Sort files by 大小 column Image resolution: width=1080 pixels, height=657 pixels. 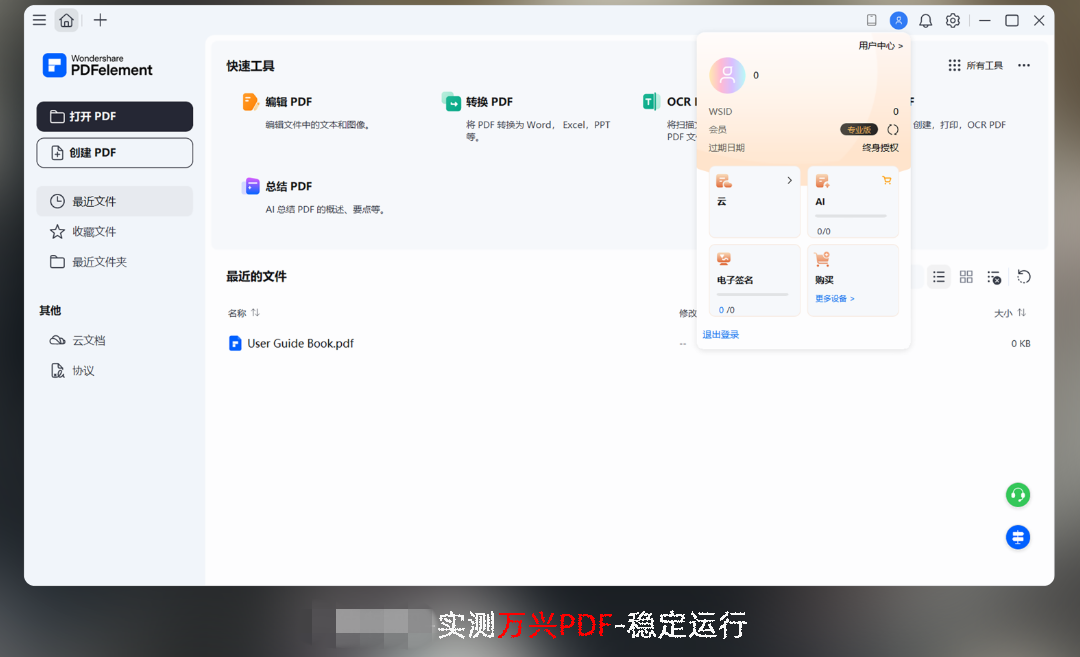pos(1010,313)
